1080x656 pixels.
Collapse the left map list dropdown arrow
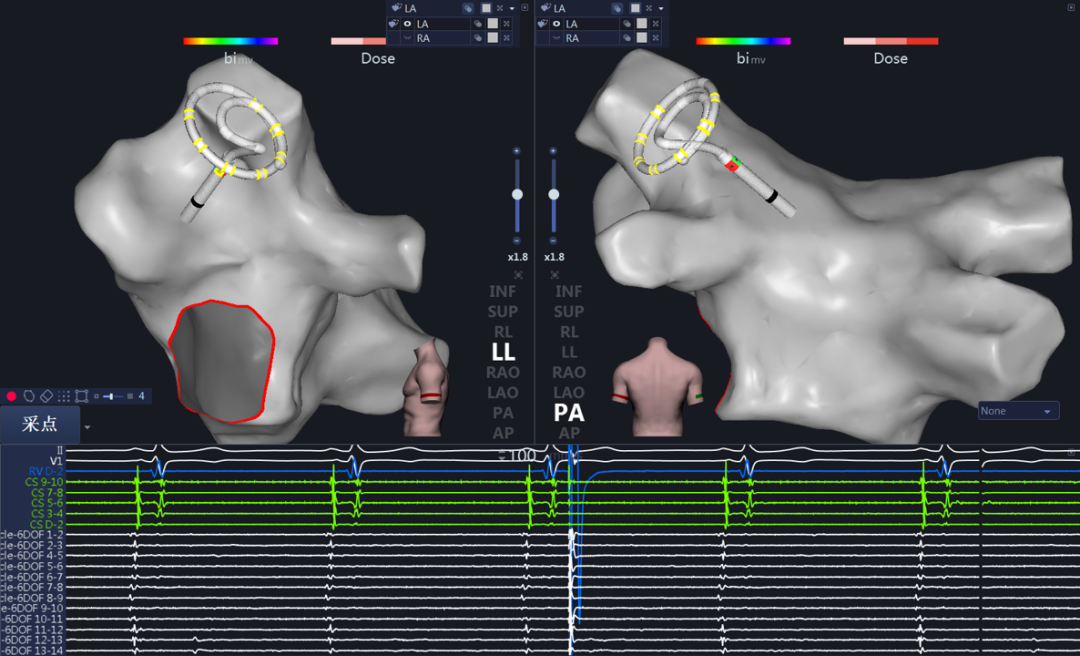pos(512,9)
